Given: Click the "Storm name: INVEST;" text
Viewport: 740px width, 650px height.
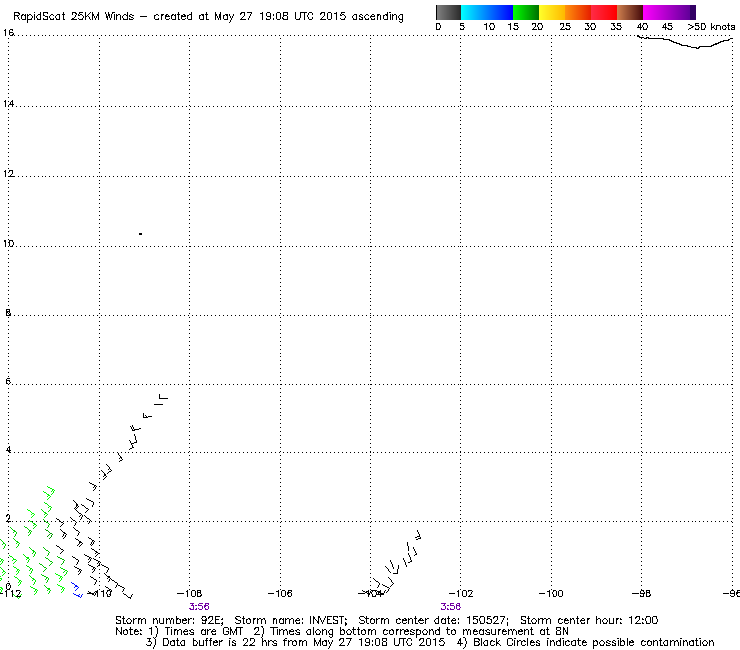Looking at the screenshot, I should click(x=291, y=620).
